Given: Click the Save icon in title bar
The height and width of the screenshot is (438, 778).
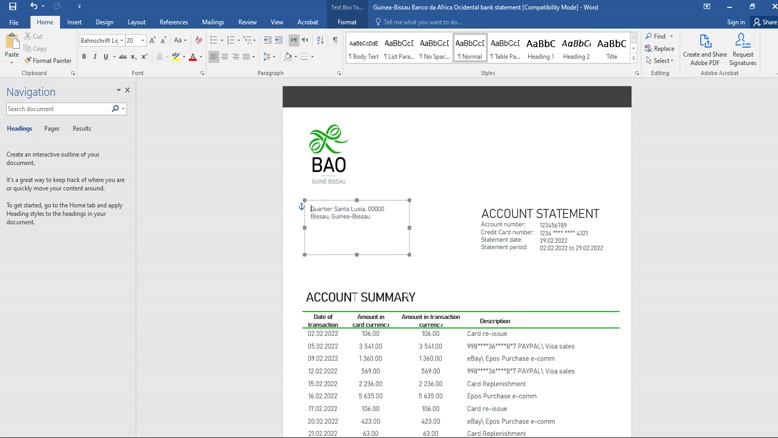Looking at the screenshot, I should (x=12, y=6).
